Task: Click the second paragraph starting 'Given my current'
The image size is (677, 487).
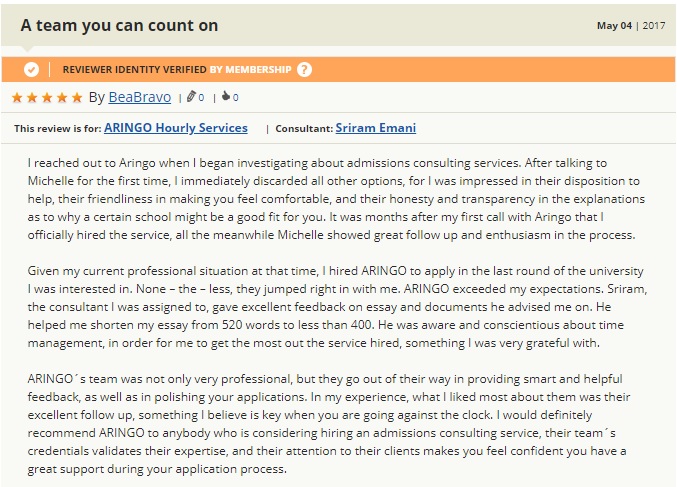Action: (337, 307)
